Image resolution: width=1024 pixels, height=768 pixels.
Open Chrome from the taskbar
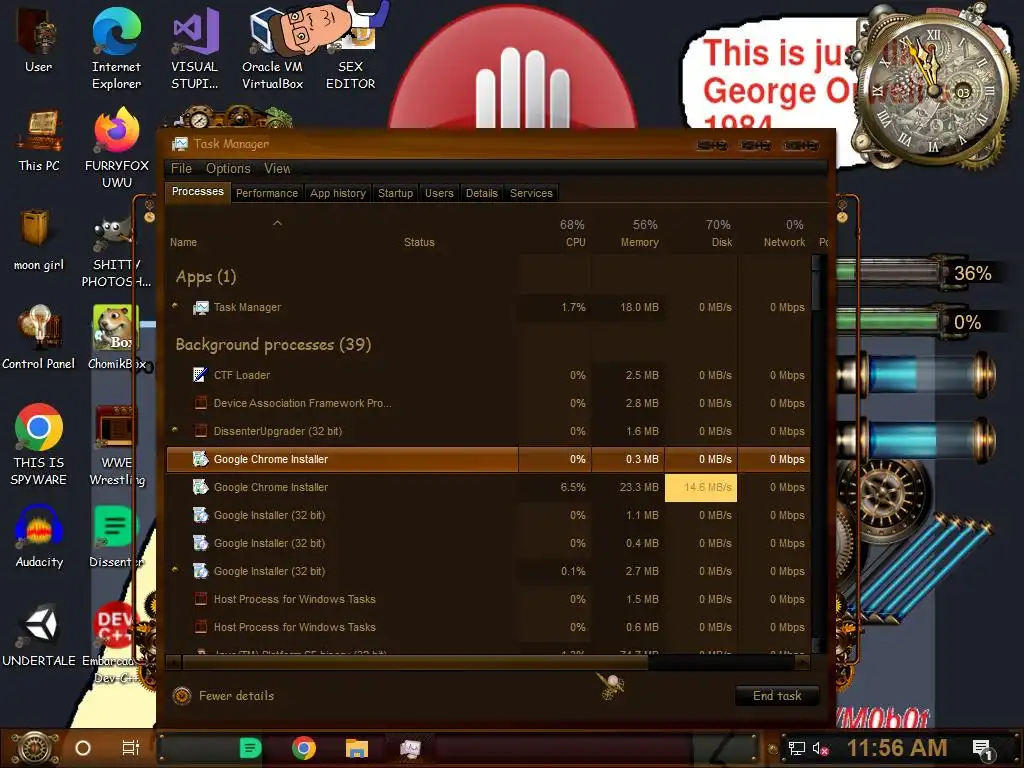click(304, 748)
